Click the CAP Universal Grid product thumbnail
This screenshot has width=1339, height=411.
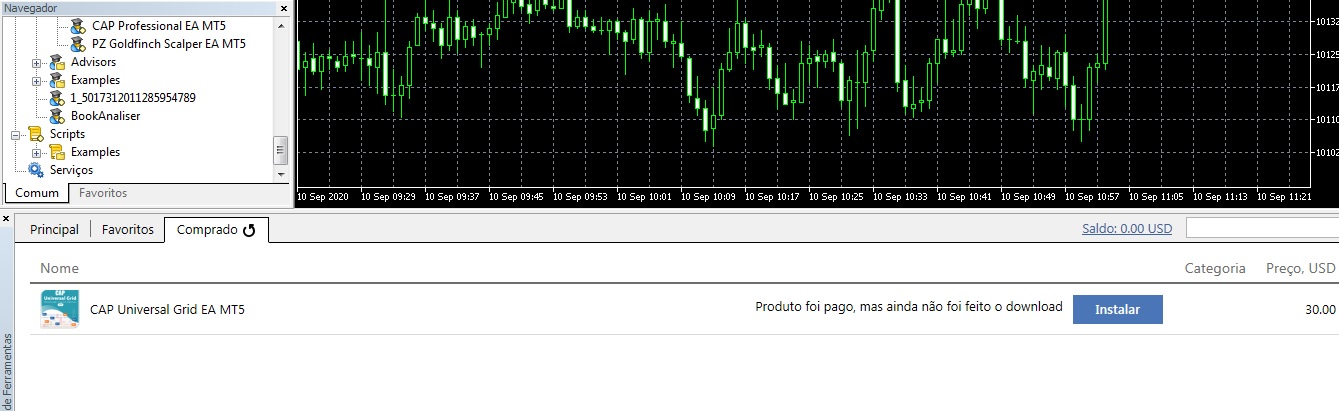tap(60, 309)
